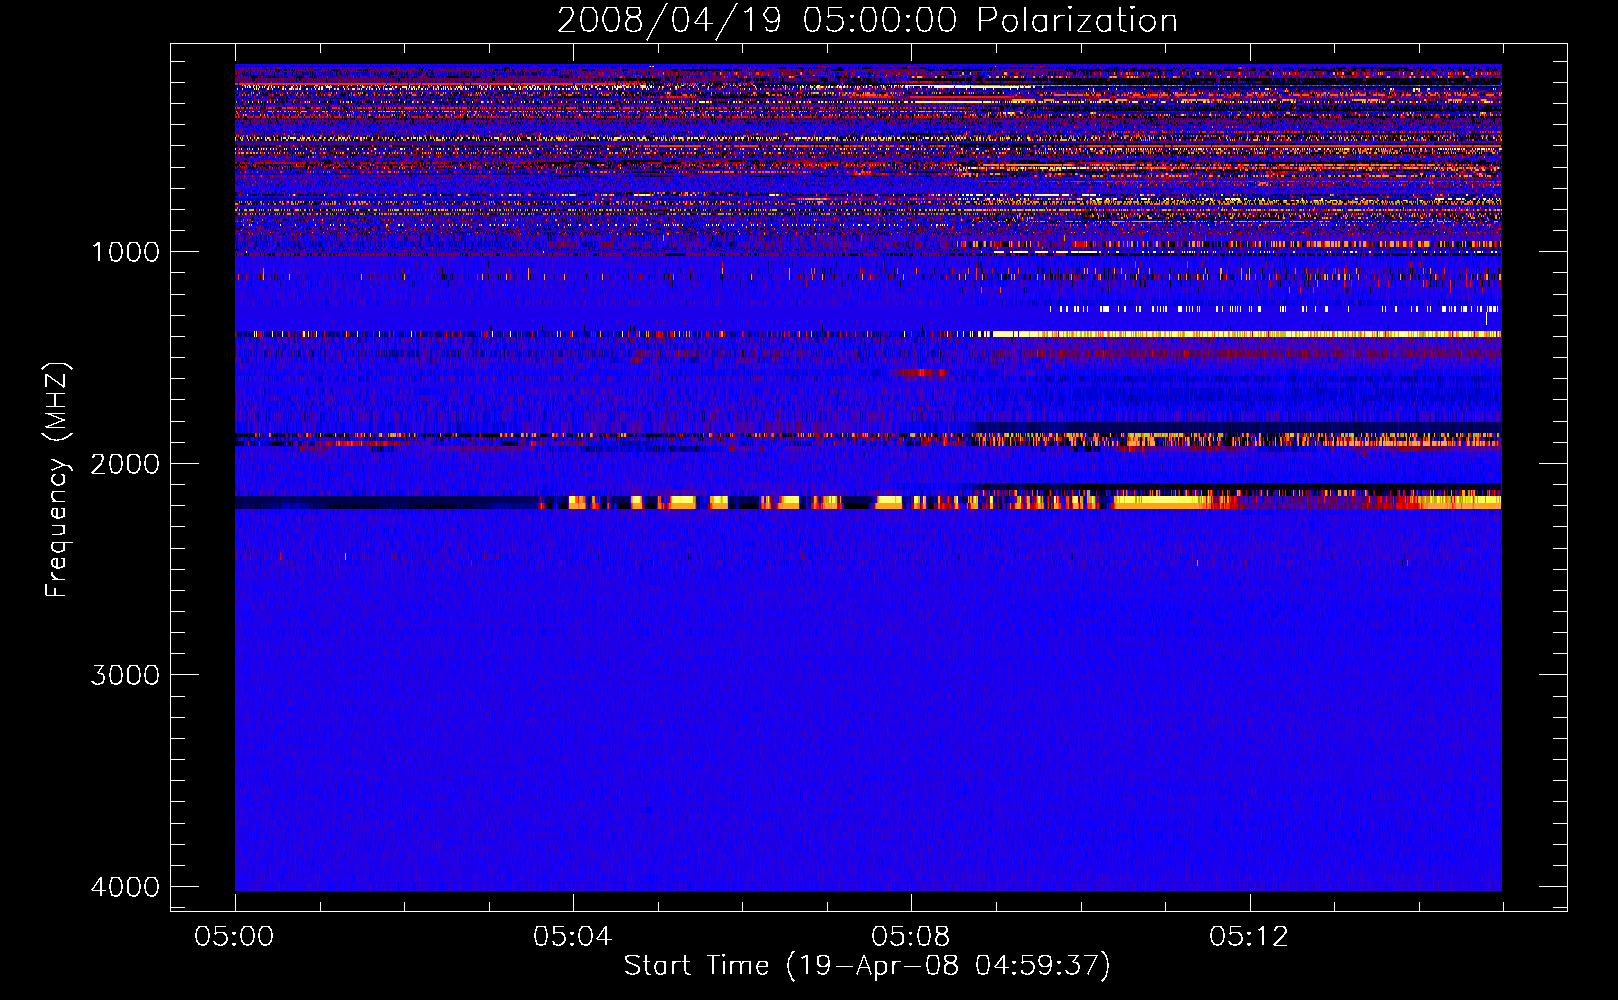
Task: Click the "1000" frequency tick label
Action: (125, 251)
